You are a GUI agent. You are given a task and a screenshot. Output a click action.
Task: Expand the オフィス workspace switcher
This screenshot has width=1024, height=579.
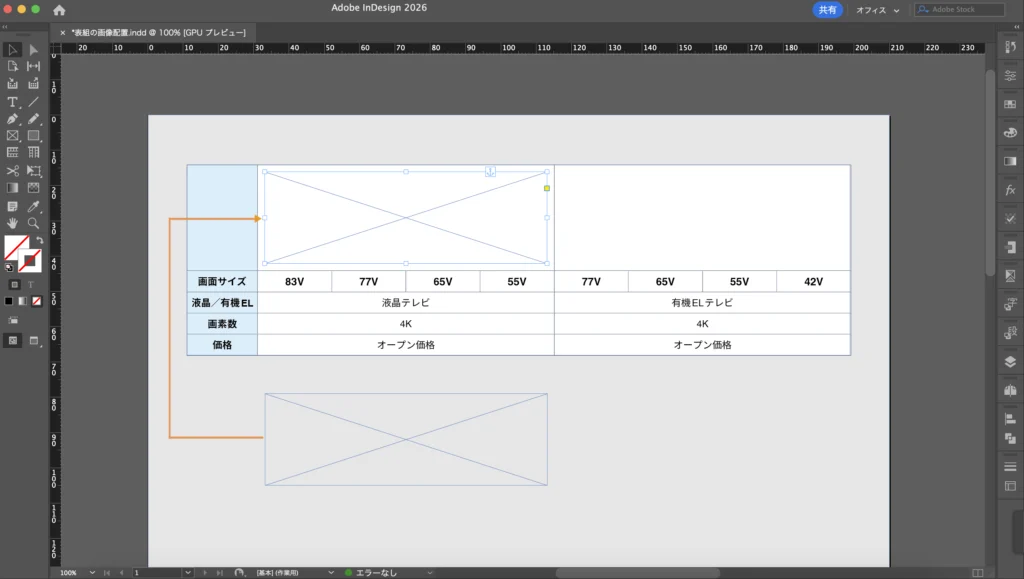pos(878,10)
